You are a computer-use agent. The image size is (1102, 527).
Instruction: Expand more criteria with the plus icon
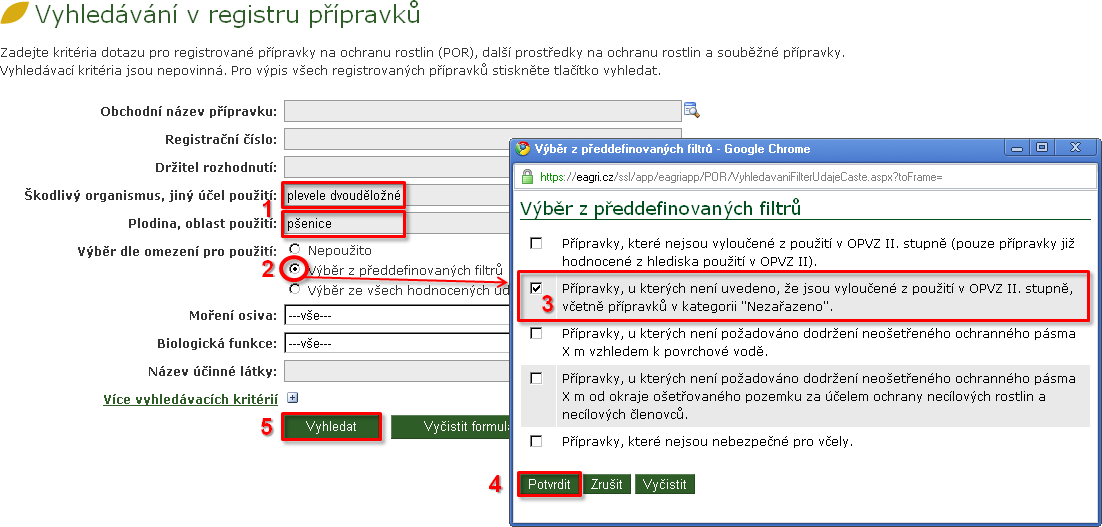tap(292, 398)
